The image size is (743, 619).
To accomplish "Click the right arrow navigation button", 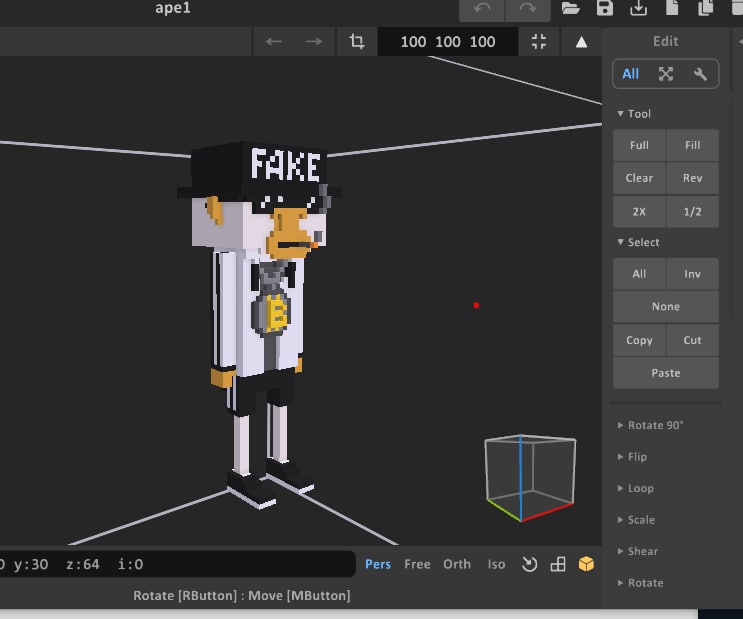I will (313, 42).
